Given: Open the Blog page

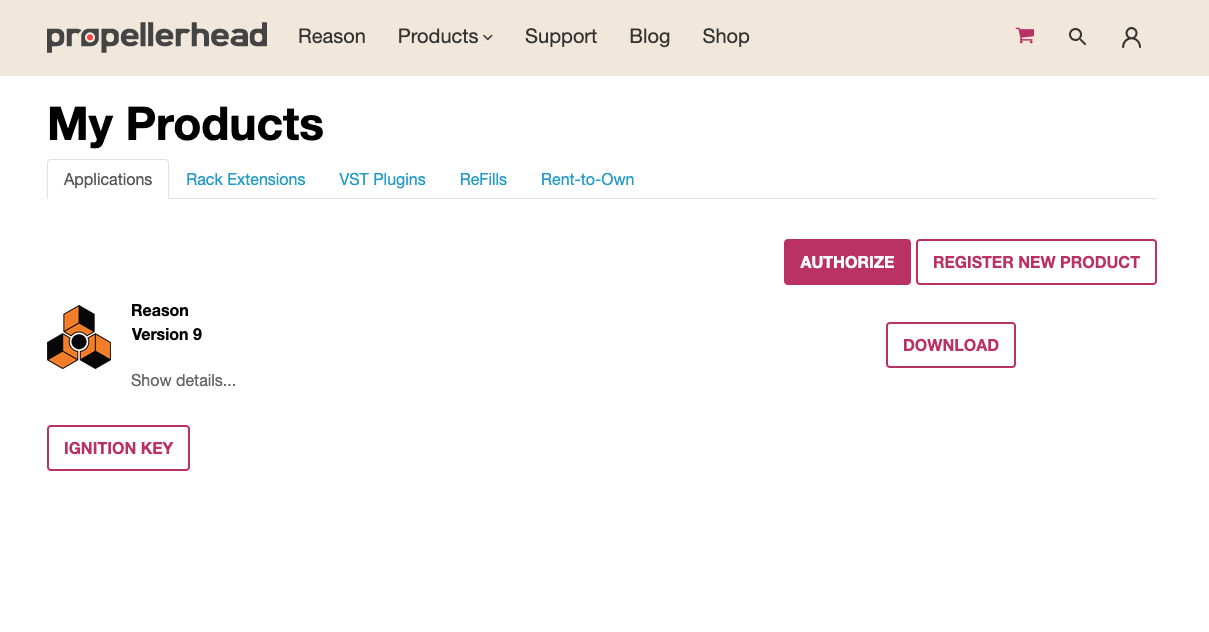Looking at the screenshot, I should click(650, 37).
